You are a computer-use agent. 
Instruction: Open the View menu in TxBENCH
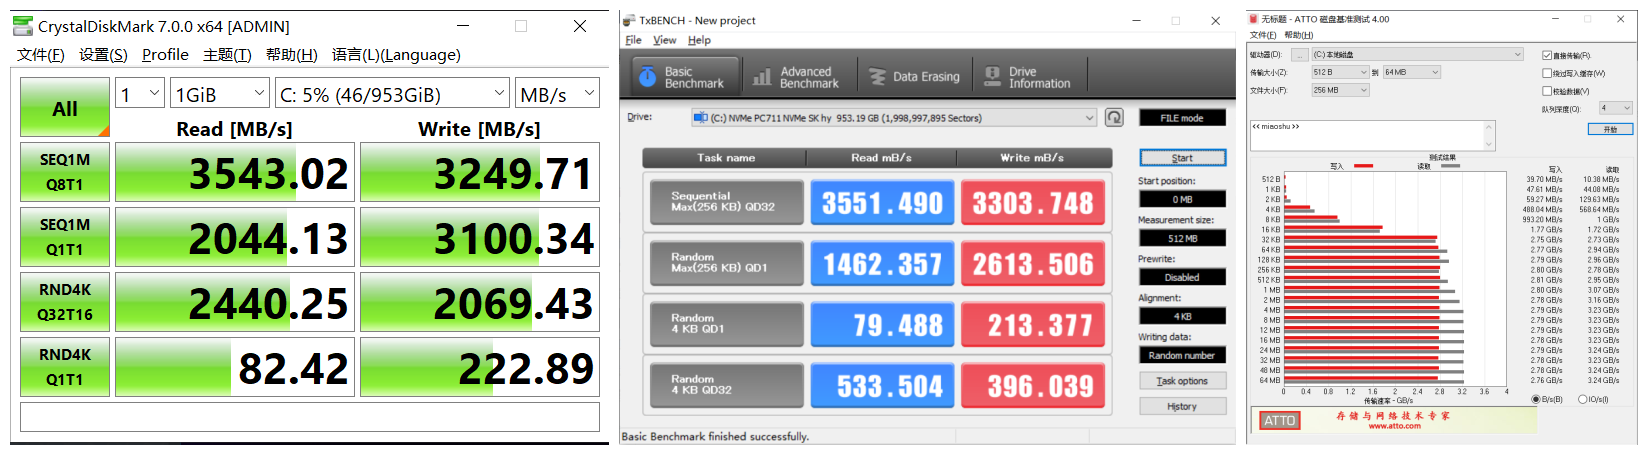[x=664, y=40]
